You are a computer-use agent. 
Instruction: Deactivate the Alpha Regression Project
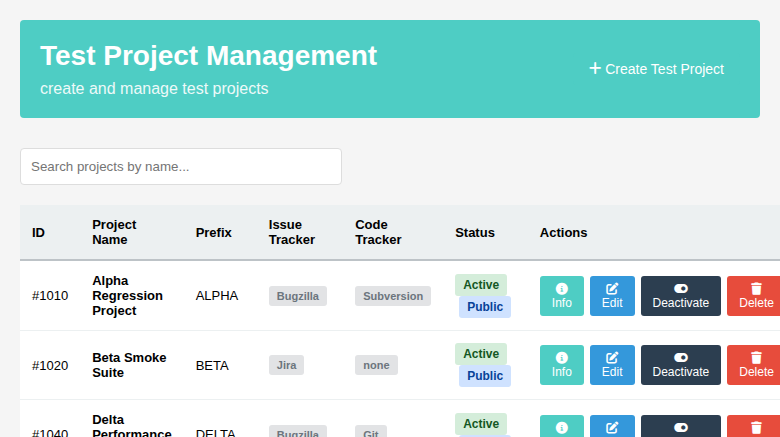coord(681,296)
